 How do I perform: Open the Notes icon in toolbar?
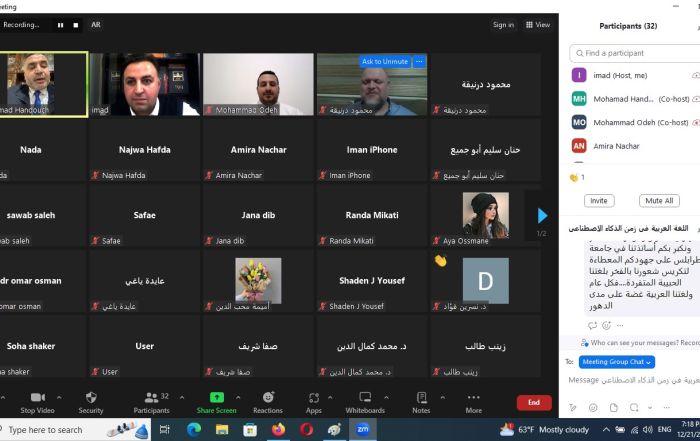coord(421,398)
